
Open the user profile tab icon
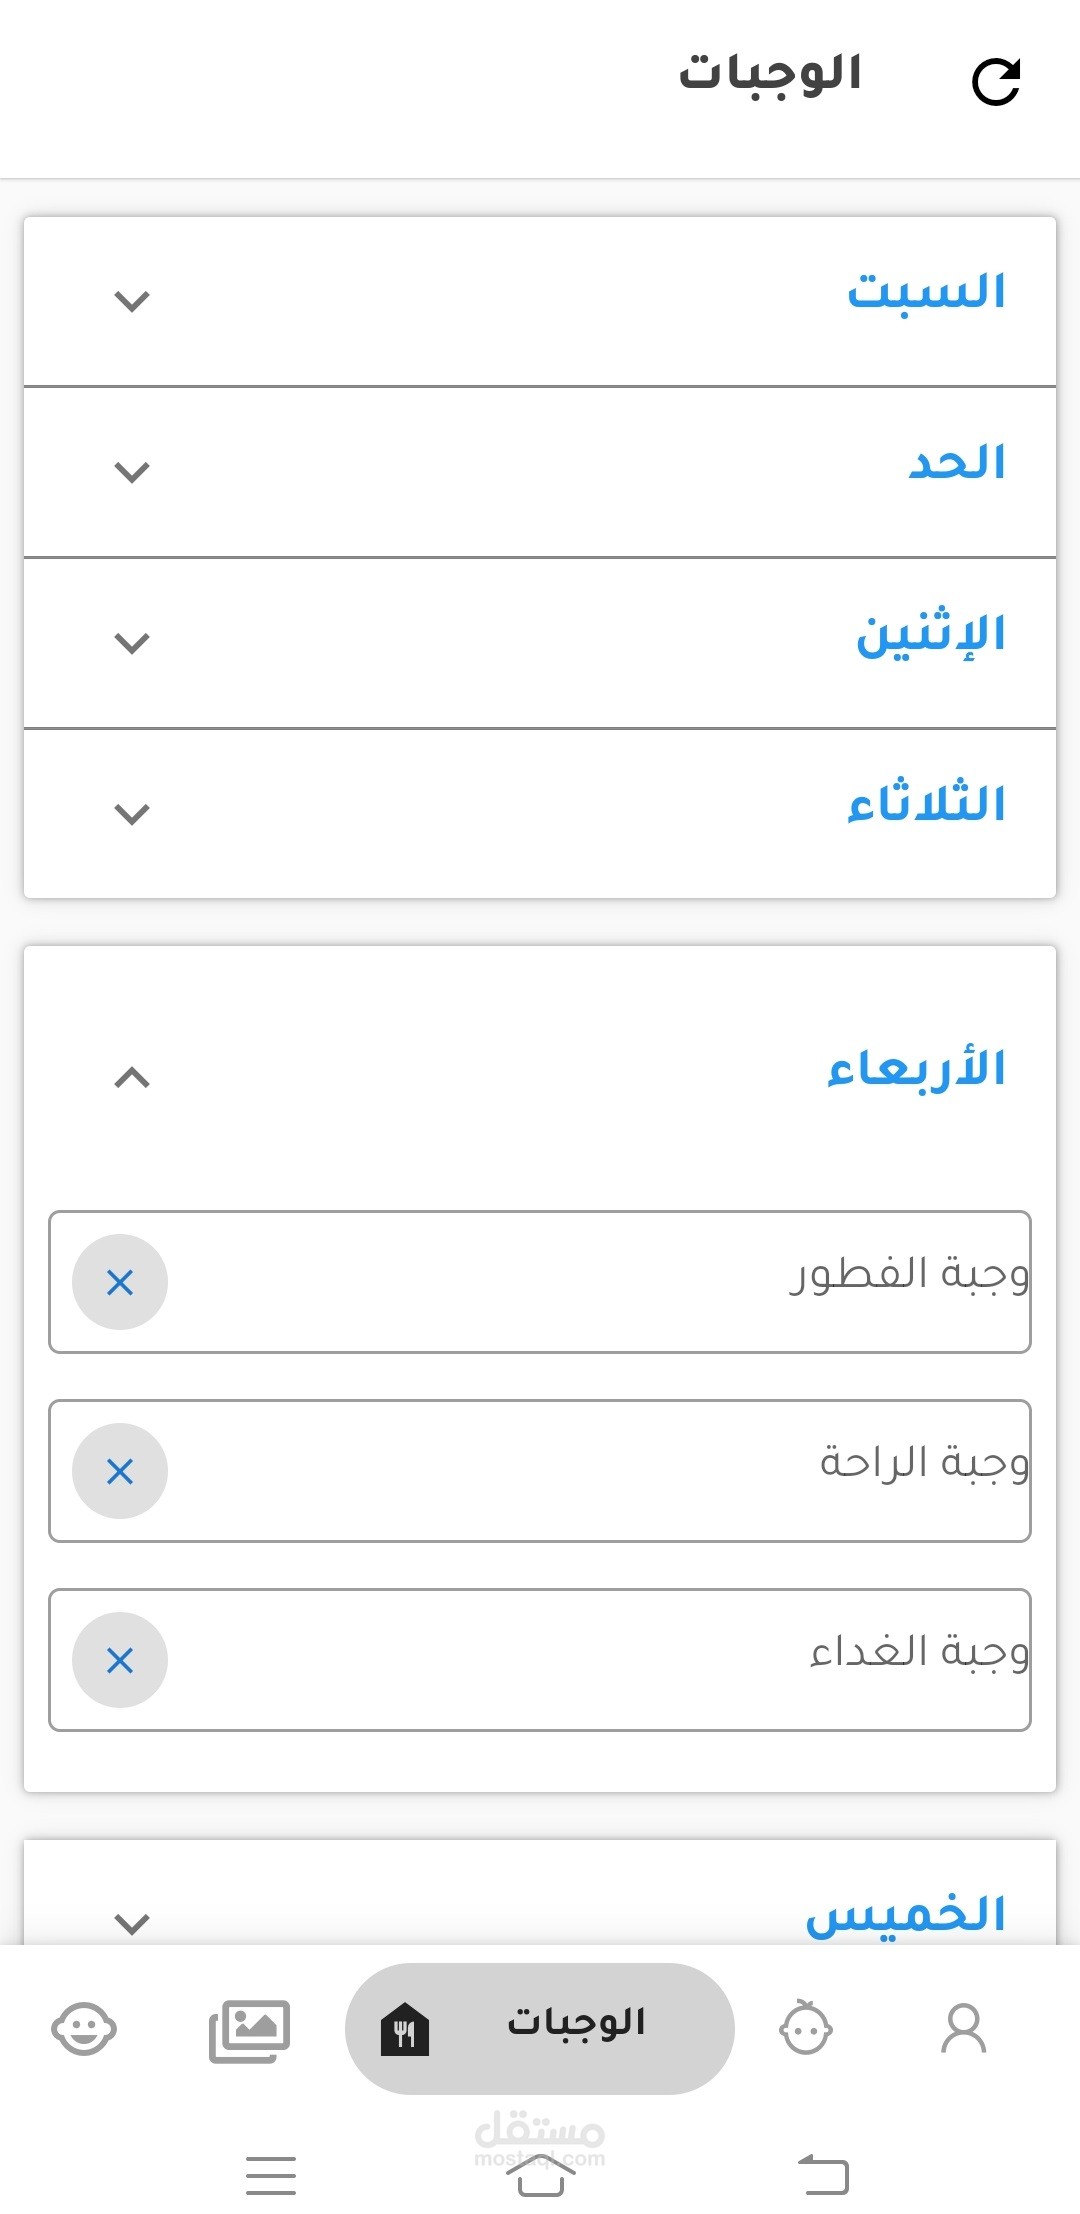click(963, 2029)
